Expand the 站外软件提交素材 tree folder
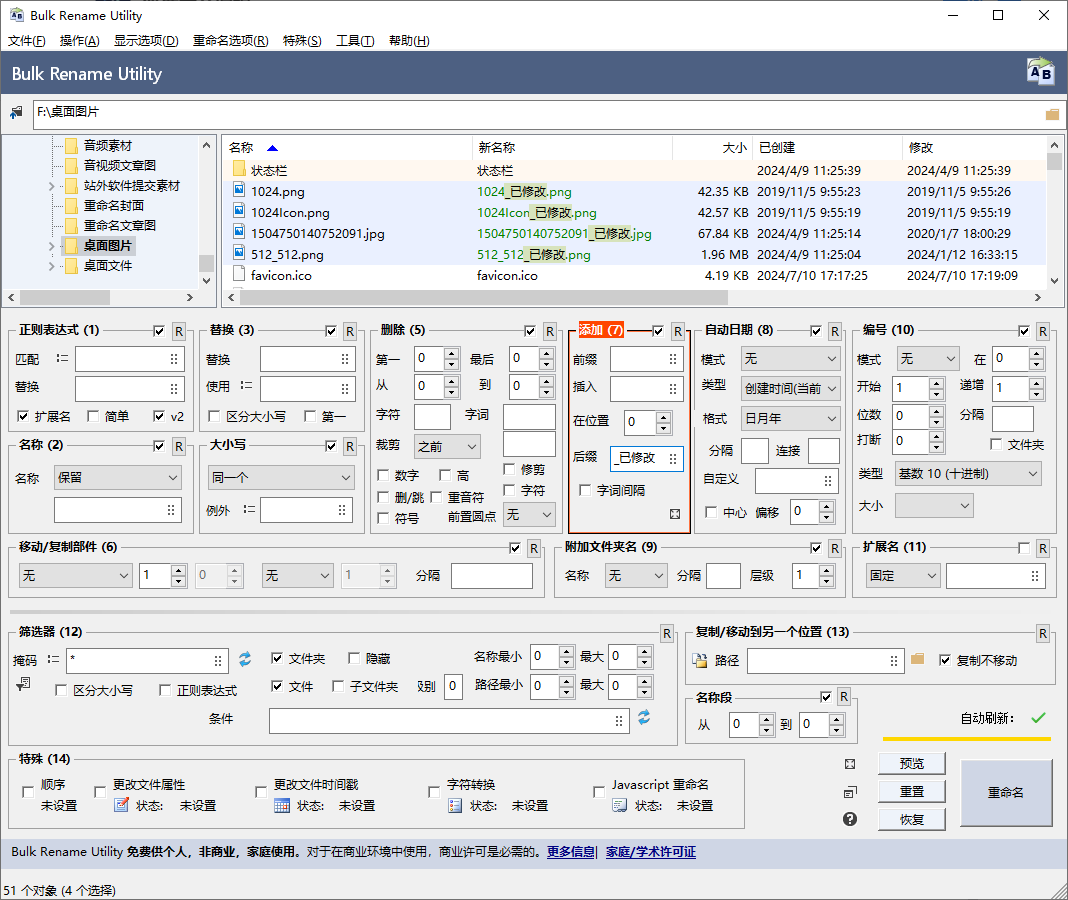1068x900 pixels. point(52,186)
